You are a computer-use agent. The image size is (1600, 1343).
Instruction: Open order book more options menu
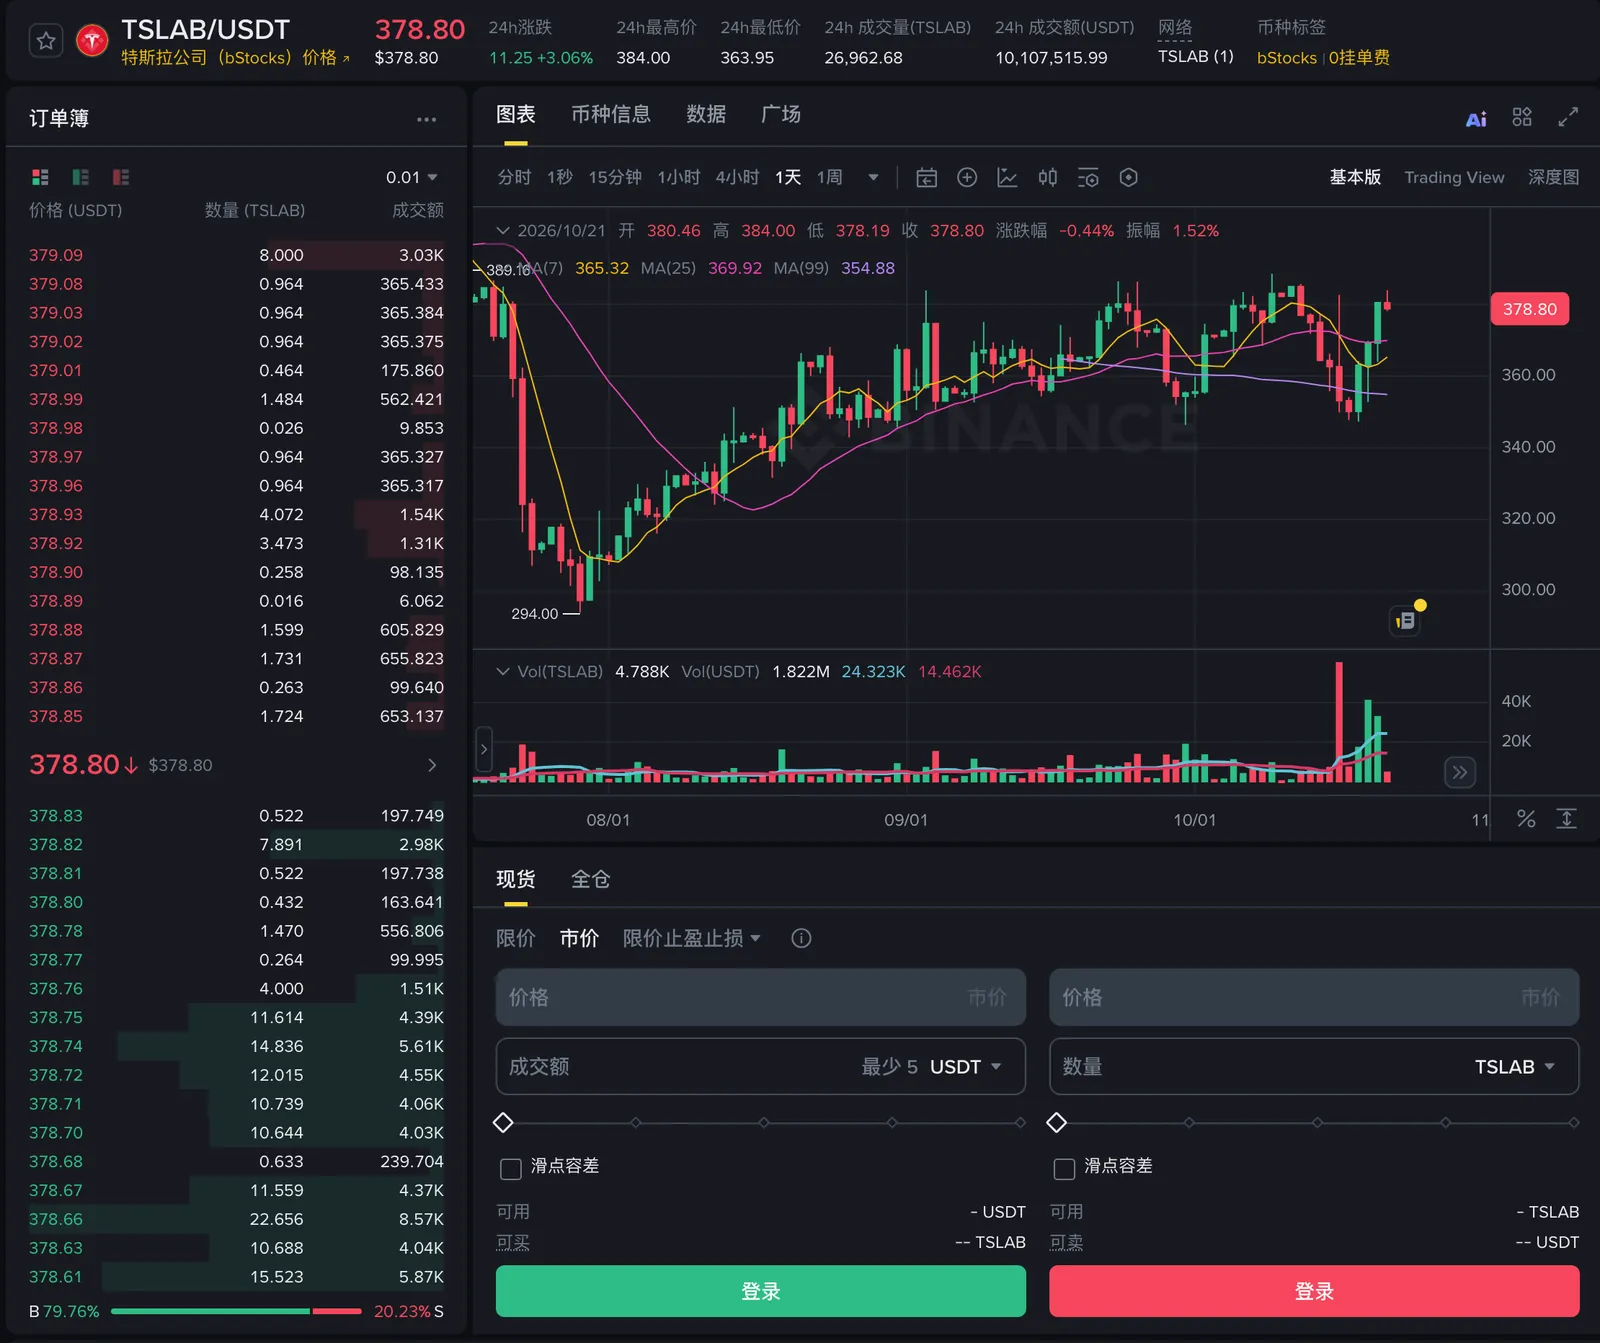(x=427, y=119)
